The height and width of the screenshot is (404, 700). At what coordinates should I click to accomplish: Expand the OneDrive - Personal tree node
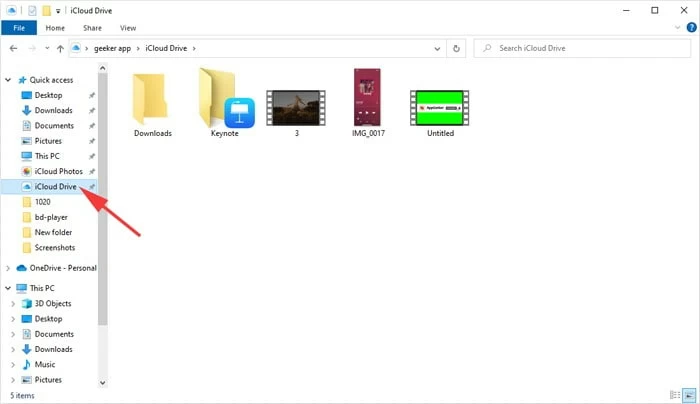coord(8,268)
